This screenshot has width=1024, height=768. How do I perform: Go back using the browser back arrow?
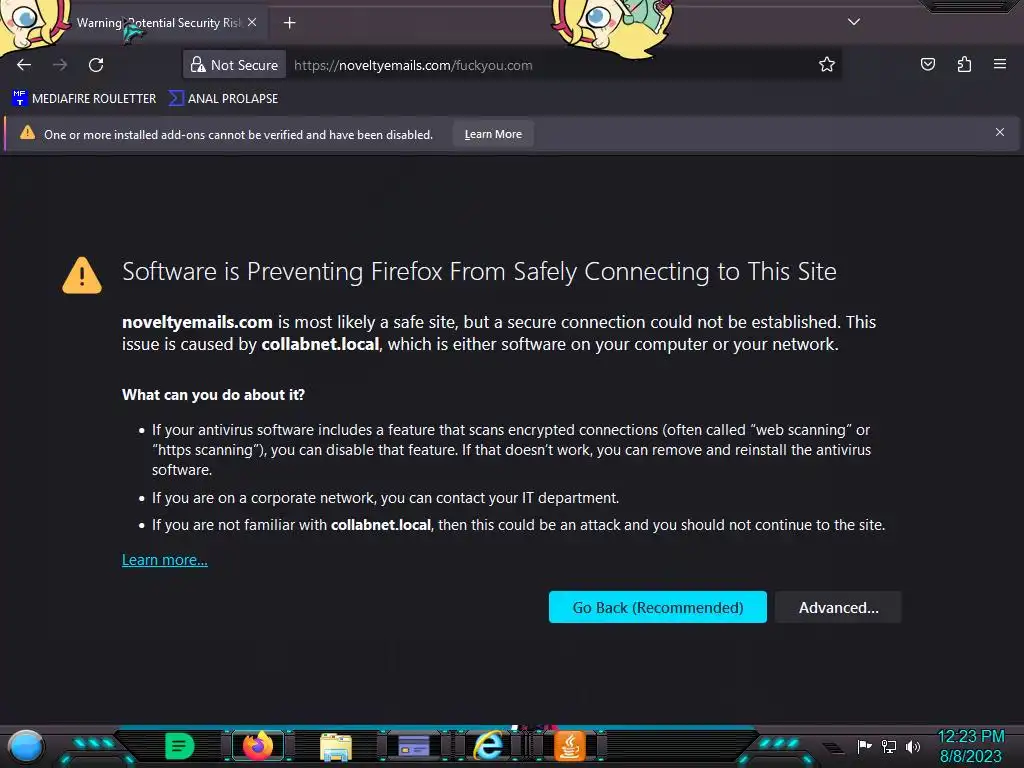[x=24, y=65]
